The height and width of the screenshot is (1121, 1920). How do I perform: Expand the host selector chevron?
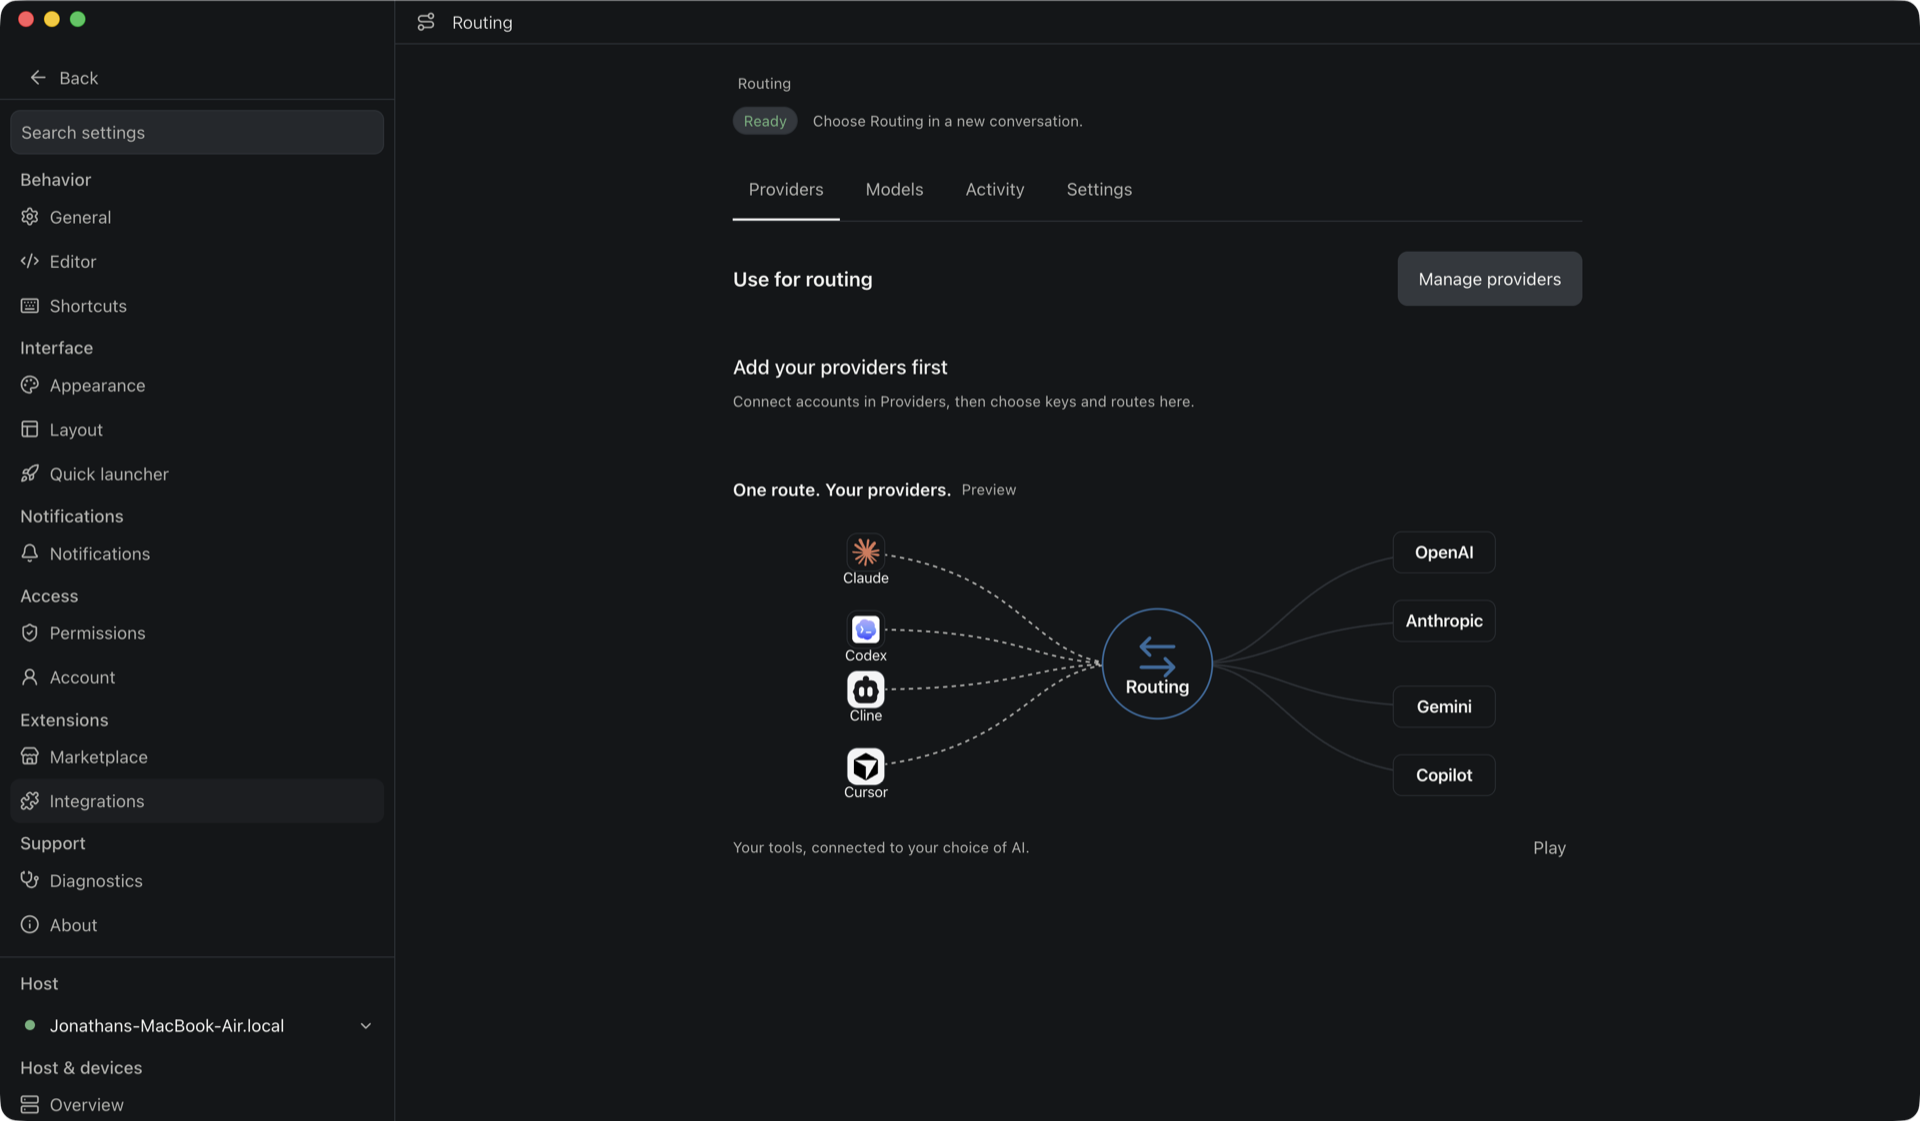[x=366, y=1026]
